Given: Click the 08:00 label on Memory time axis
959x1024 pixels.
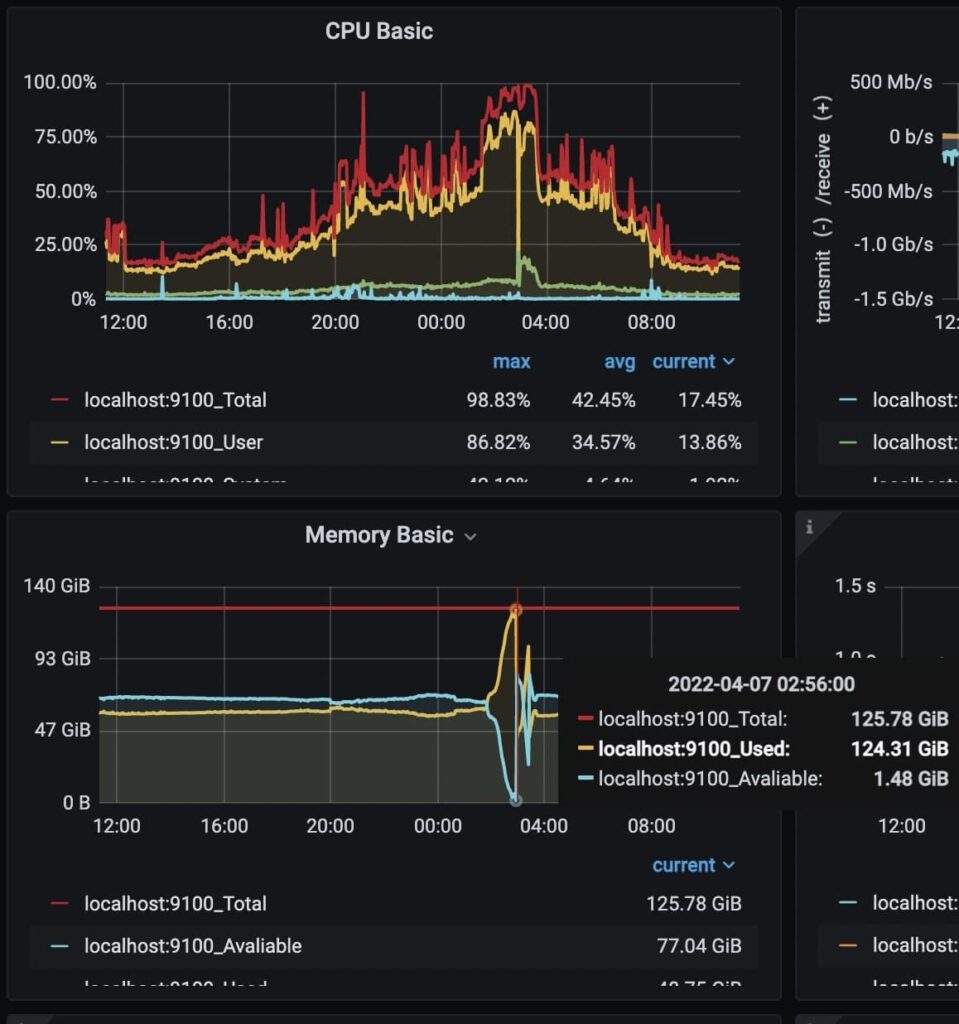Looking at the screenshot, I should 651,825.
